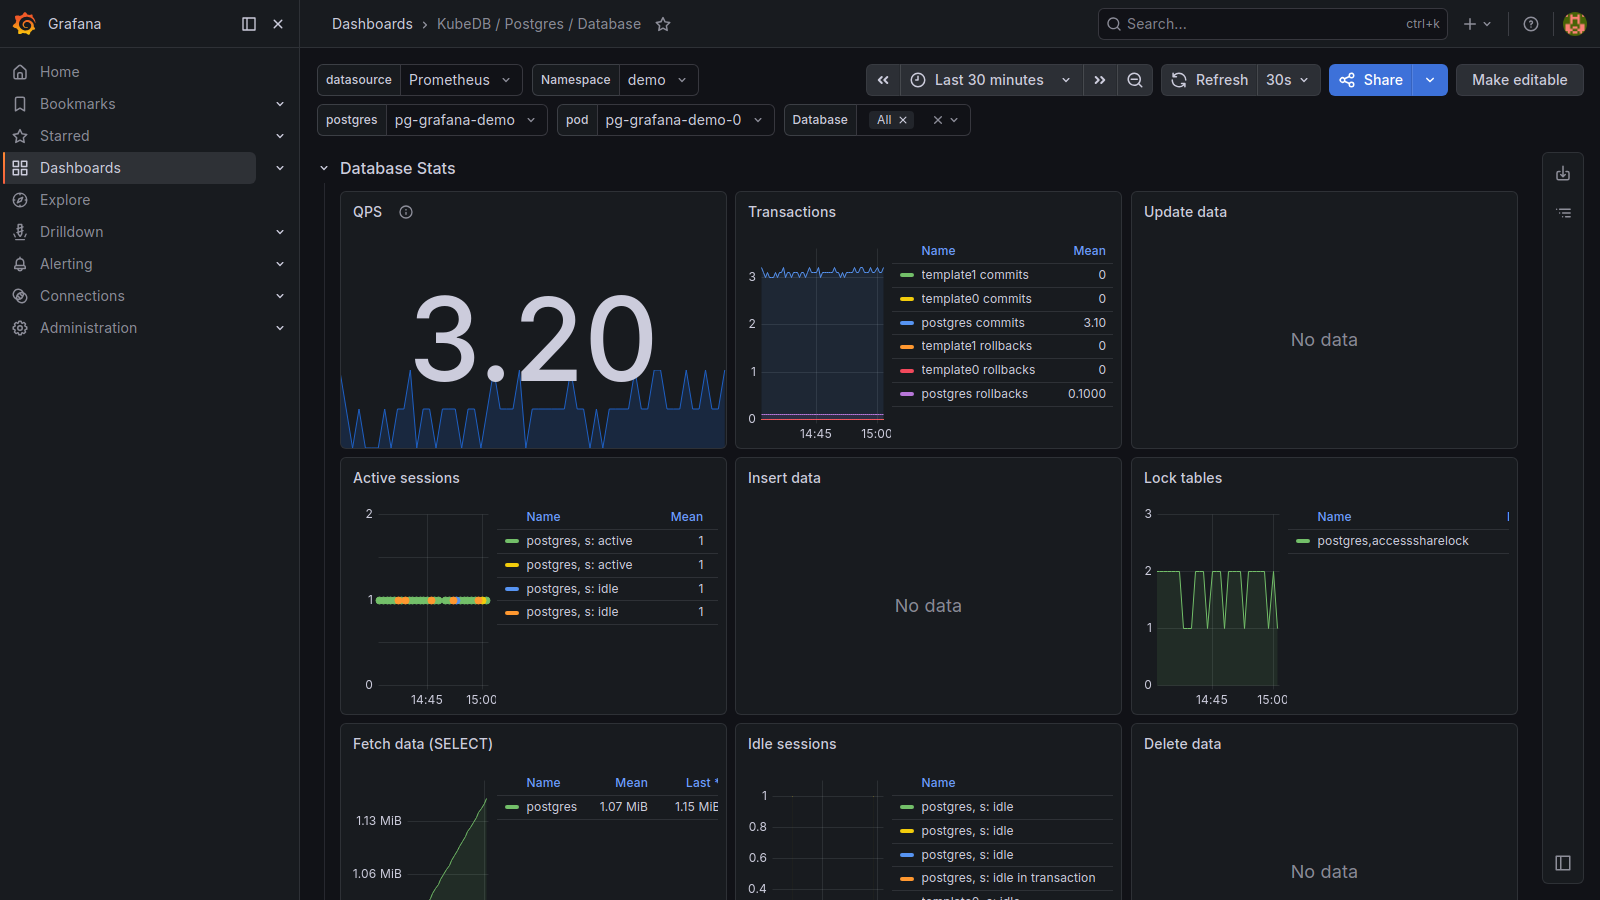The height and width of the screenshot is (900, 1600).
Task: Open Administration in the sidebar
Action: pyautogui.click(x=88, y=328)
